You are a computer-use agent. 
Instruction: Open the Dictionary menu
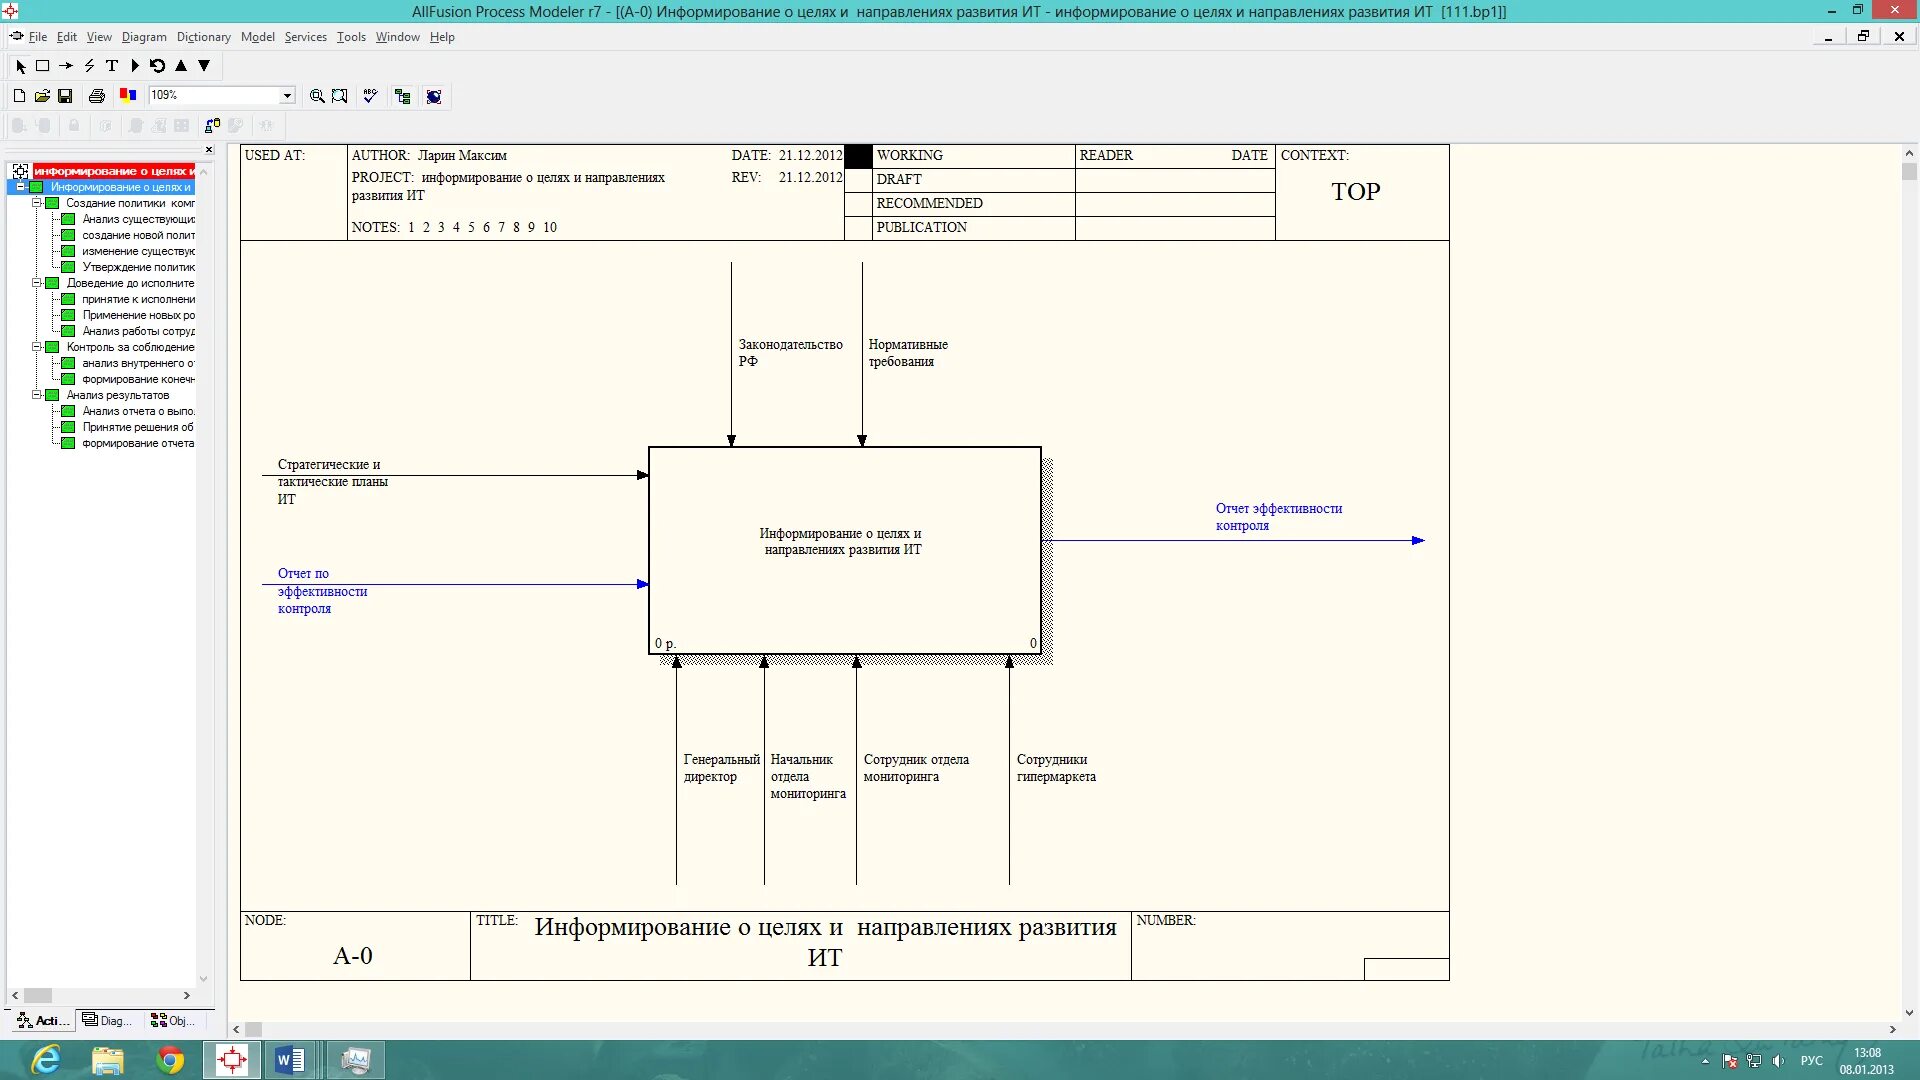click(x=203, y=37)
